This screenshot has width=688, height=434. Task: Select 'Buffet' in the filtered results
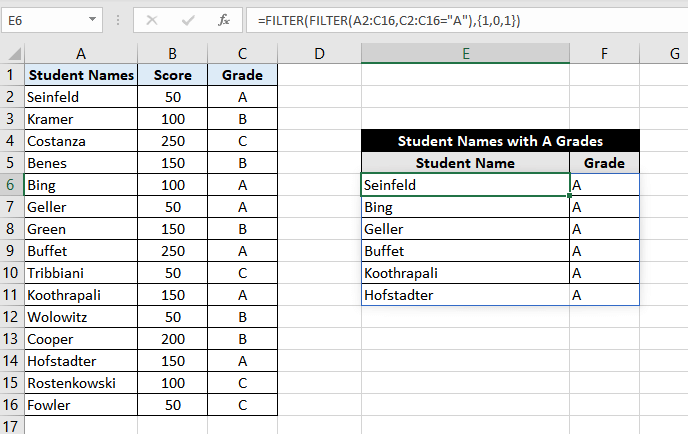[x=466, y=251]
